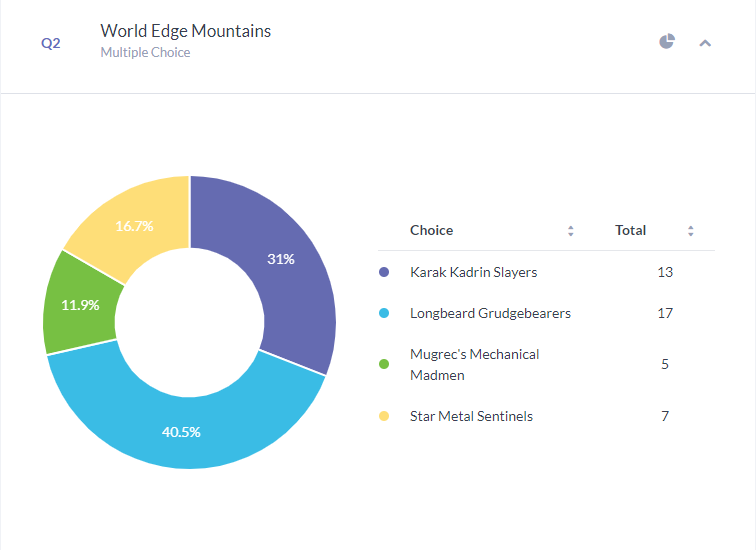Click the Total column header

pyautogui.click(x=630, y=230)
